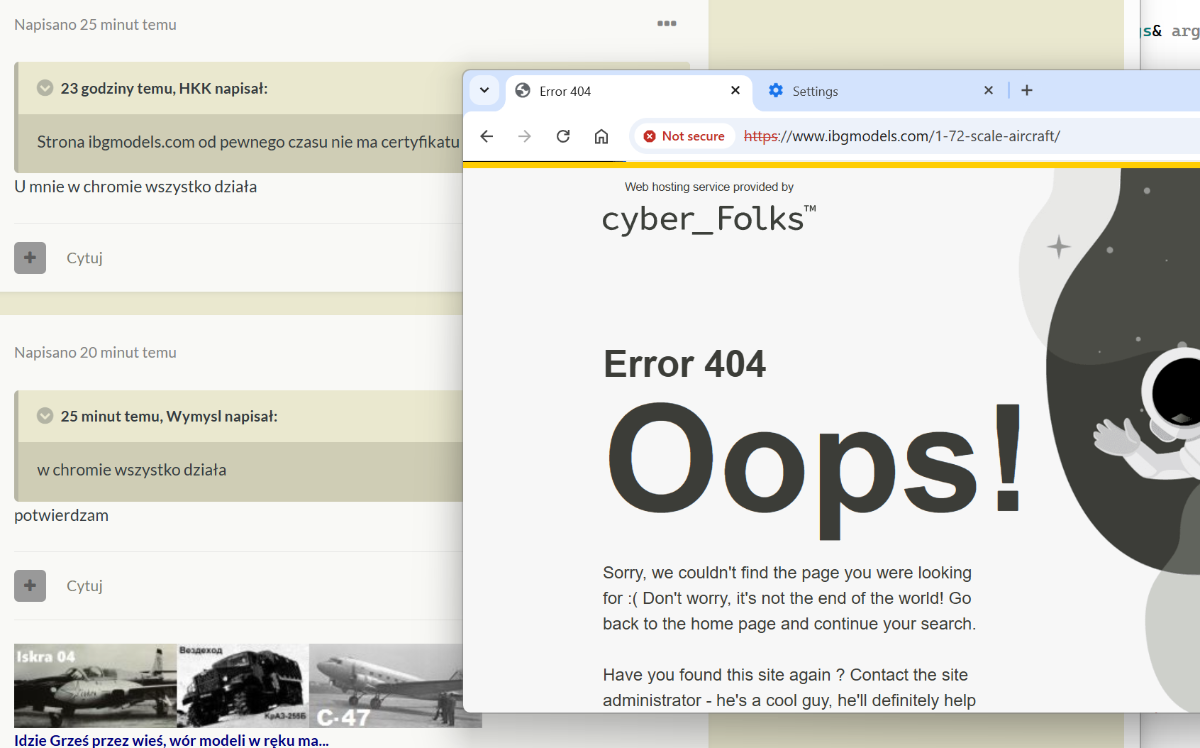
Task: Close the Settings tab
Action: pos(988,91)
